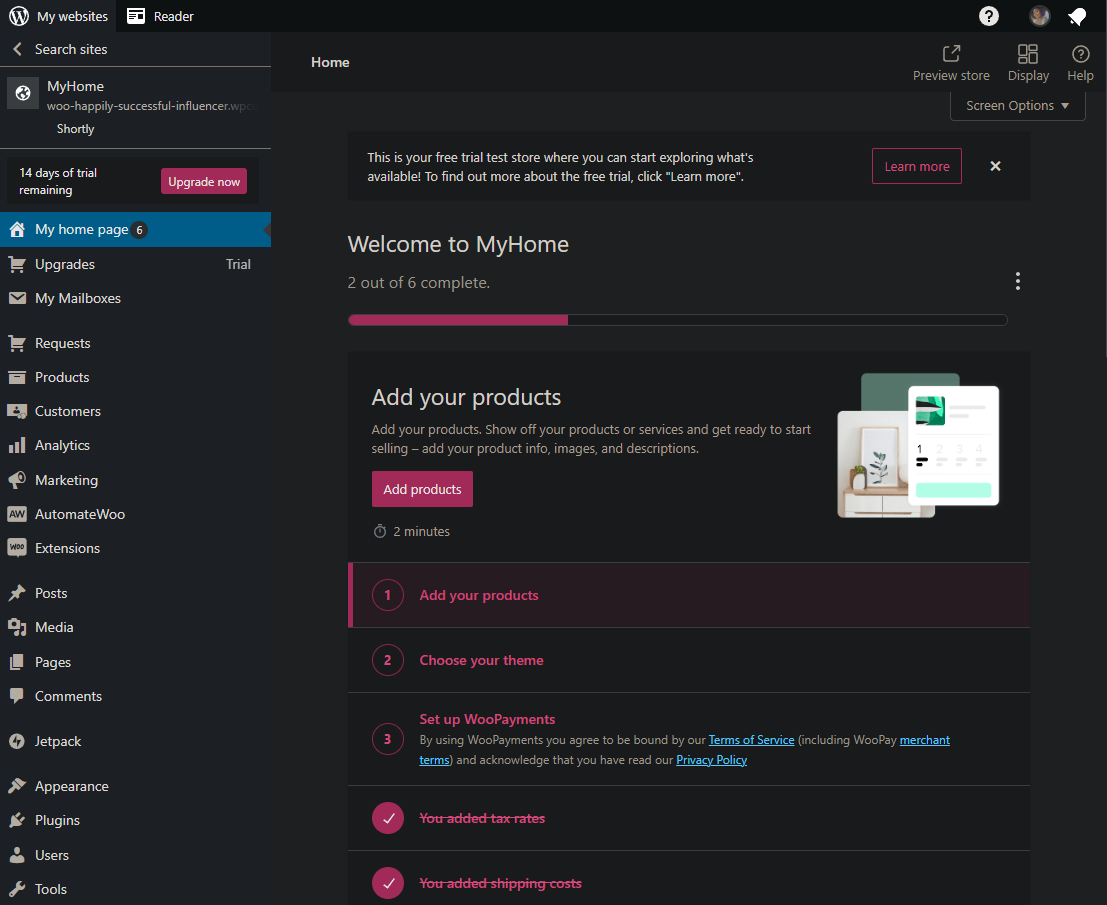
Task: Click completed checkmark for tax rates
Action: [388, 818]
